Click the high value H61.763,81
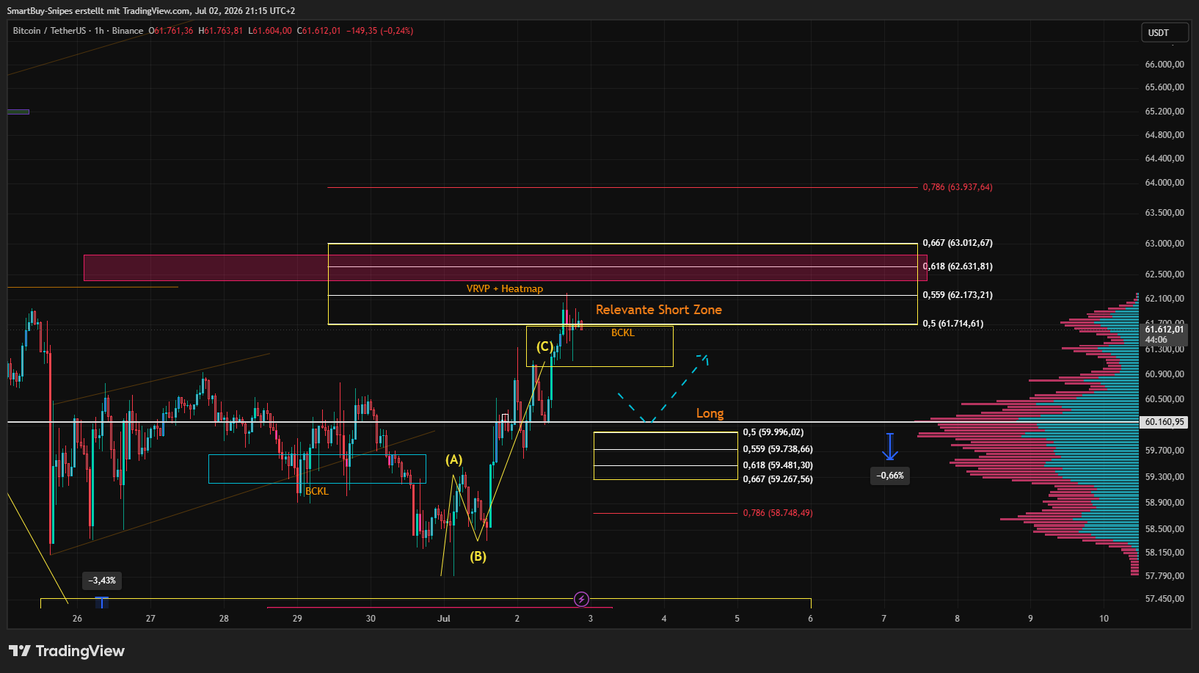The image size is (1199, 673). [x=220, y=31]
